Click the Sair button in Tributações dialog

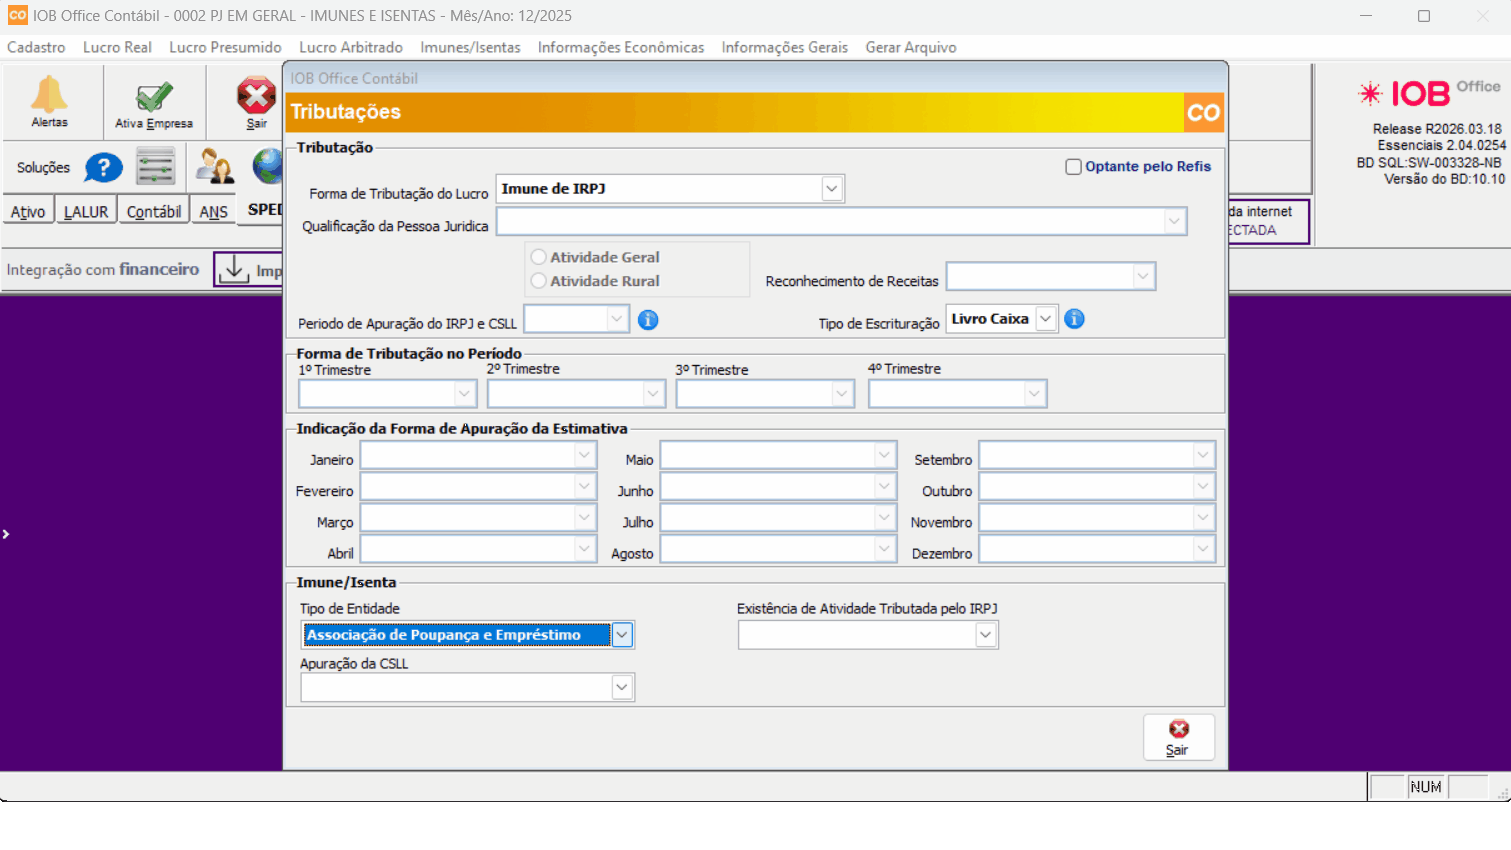coord(1178,737)
